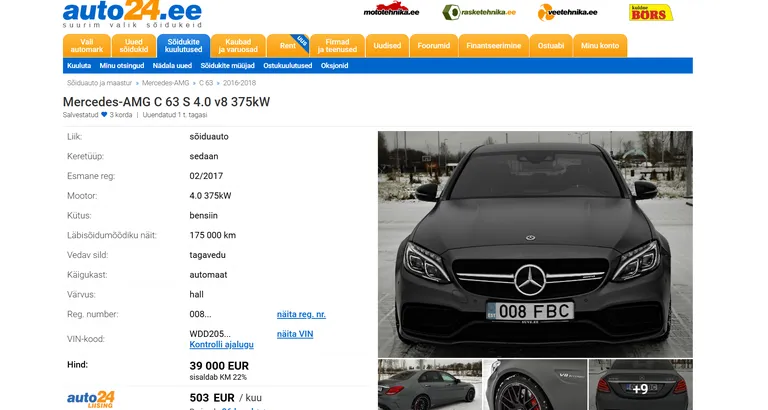
Task: Click the näita VIN link
Action: click(x=295, y=334)
